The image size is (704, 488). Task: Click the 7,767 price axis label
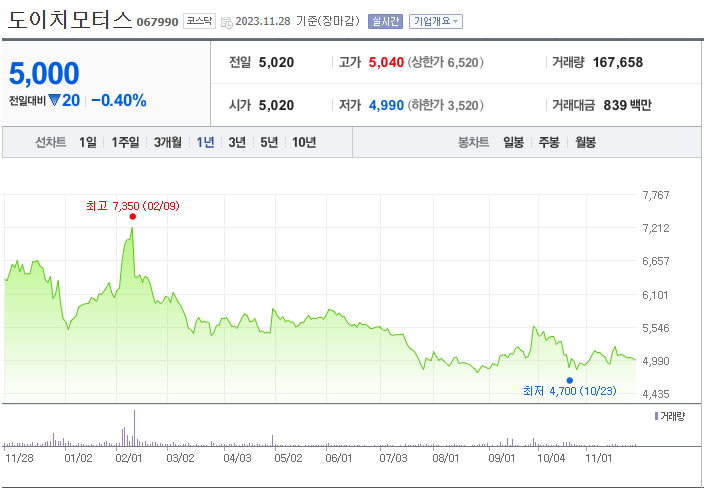click(656, 195)
